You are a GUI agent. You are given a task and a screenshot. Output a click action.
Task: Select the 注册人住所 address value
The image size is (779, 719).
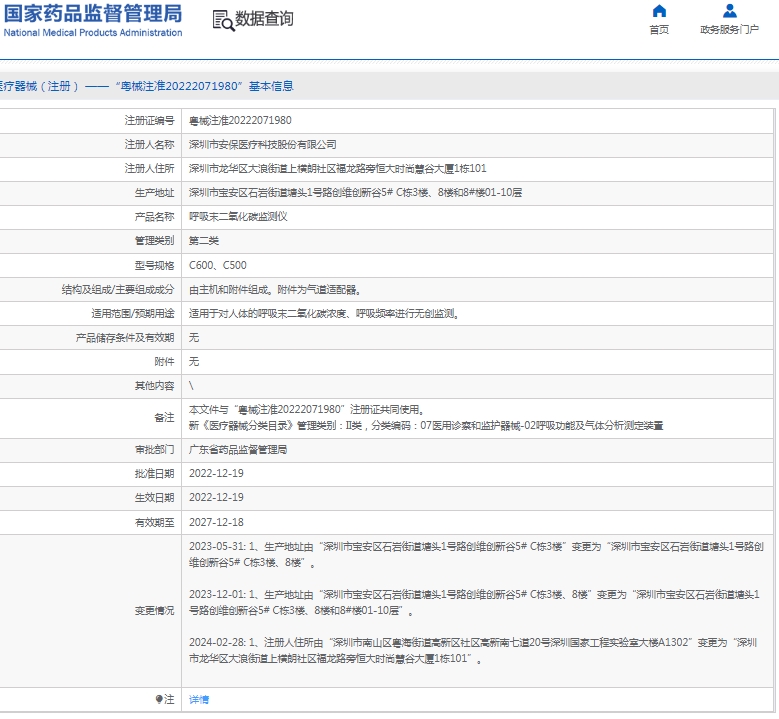[x=337, y=168]
